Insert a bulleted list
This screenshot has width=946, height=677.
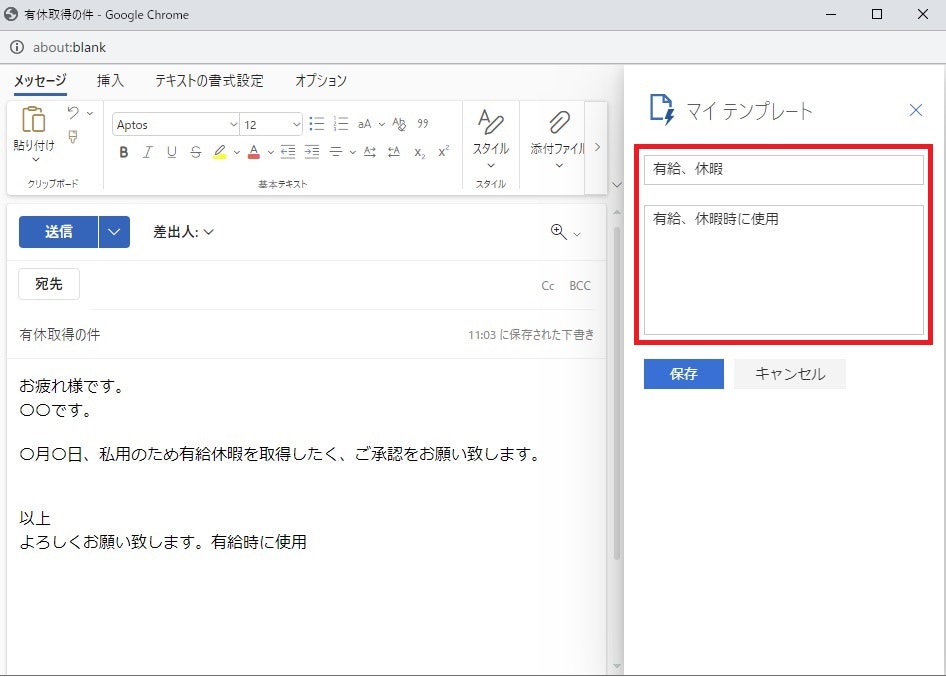pos(316,124)
